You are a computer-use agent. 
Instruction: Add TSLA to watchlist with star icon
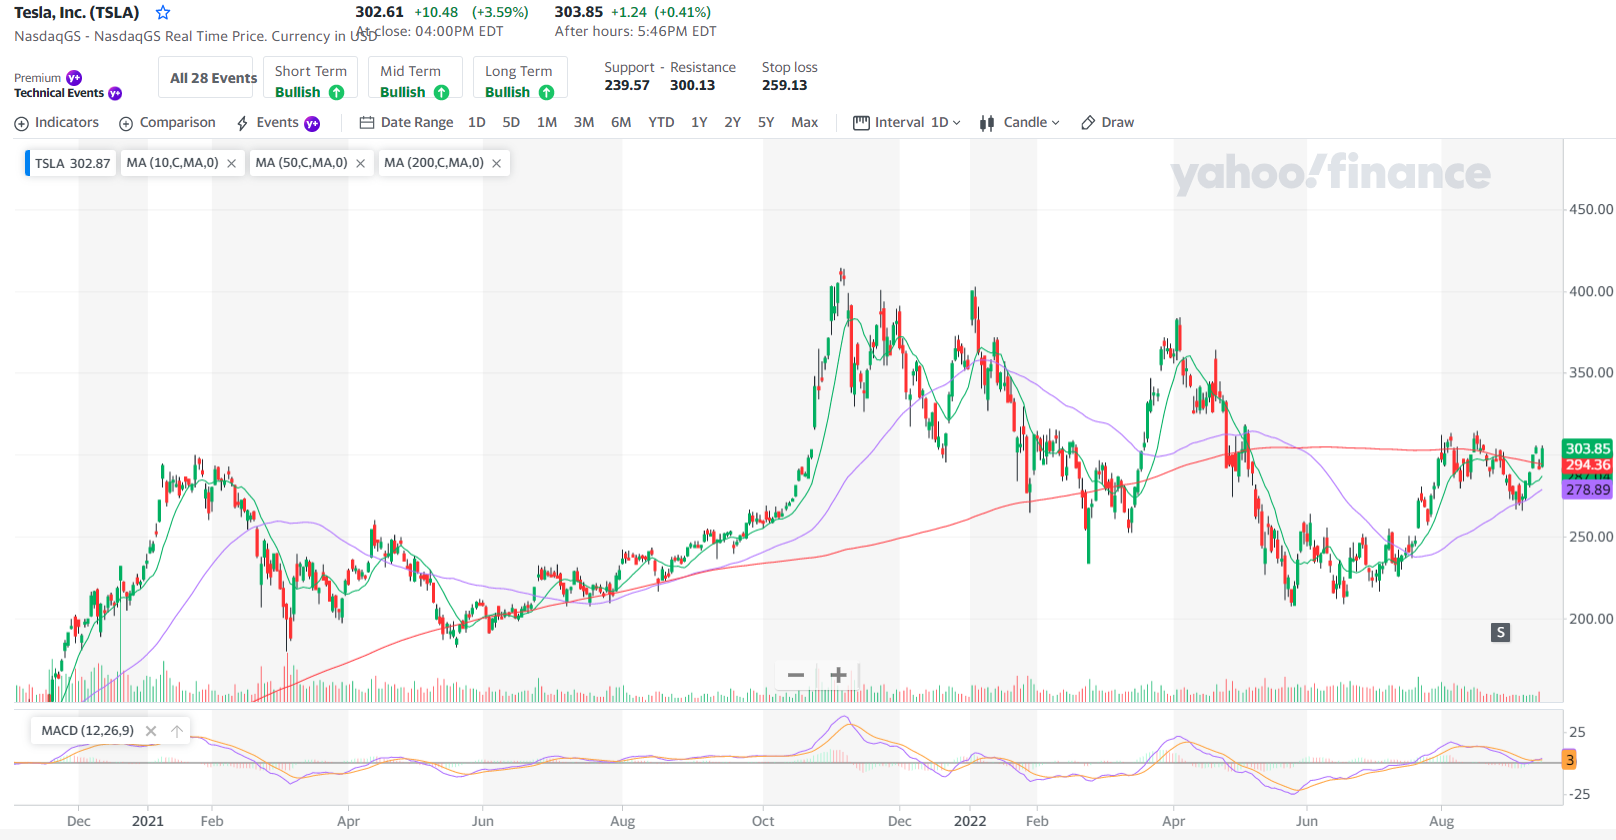pos(163,13)
